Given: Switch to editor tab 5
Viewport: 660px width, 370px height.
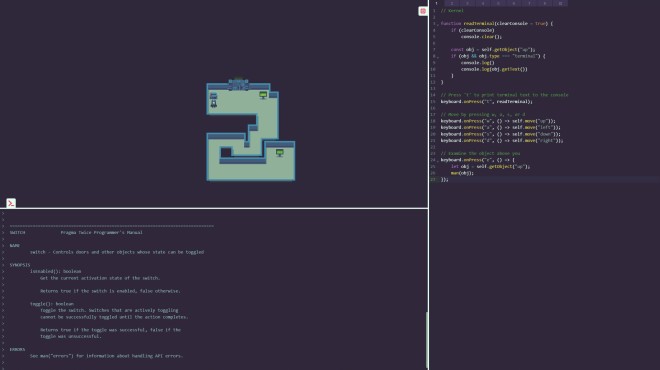Looking at the screenshot, I should [x=498, y=3].
